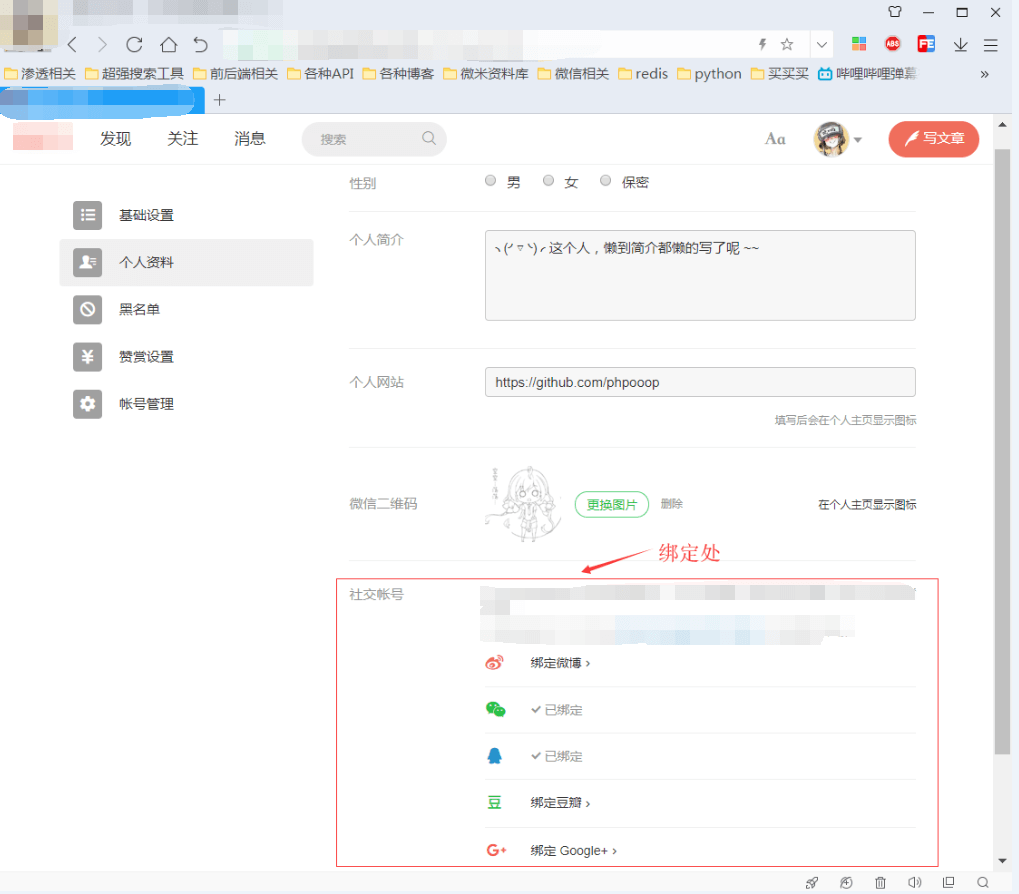Open the colorful grid extension icon
Image resolution: width=1019 pixels, height=894 pixels.
pos(859,44)
